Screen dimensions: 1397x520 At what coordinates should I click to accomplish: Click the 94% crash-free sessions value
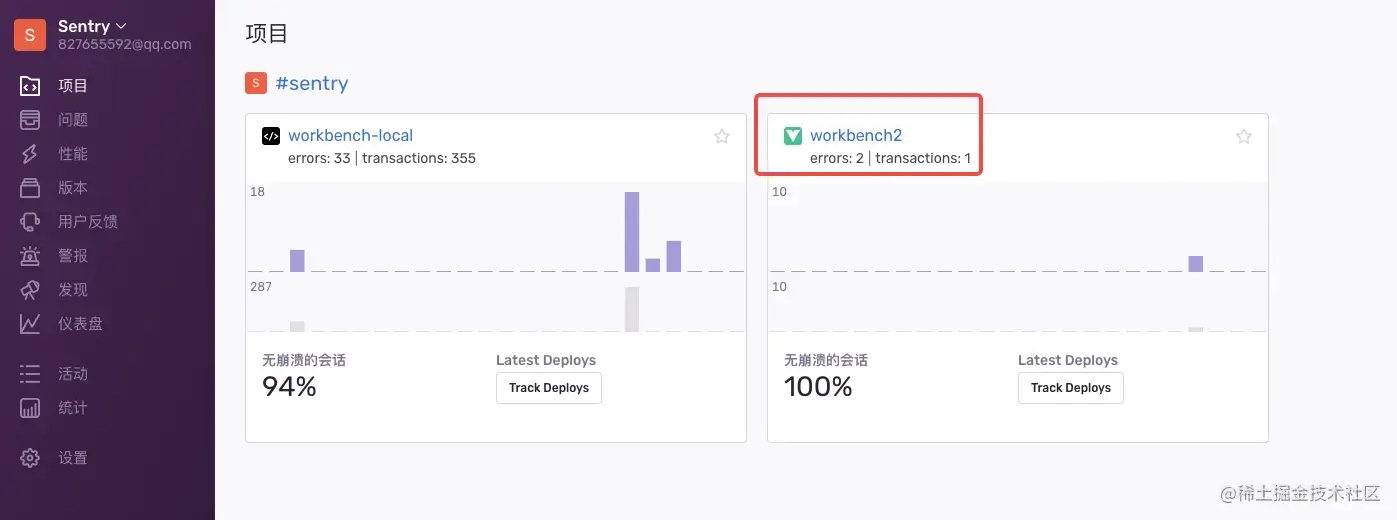pos(289,387)
